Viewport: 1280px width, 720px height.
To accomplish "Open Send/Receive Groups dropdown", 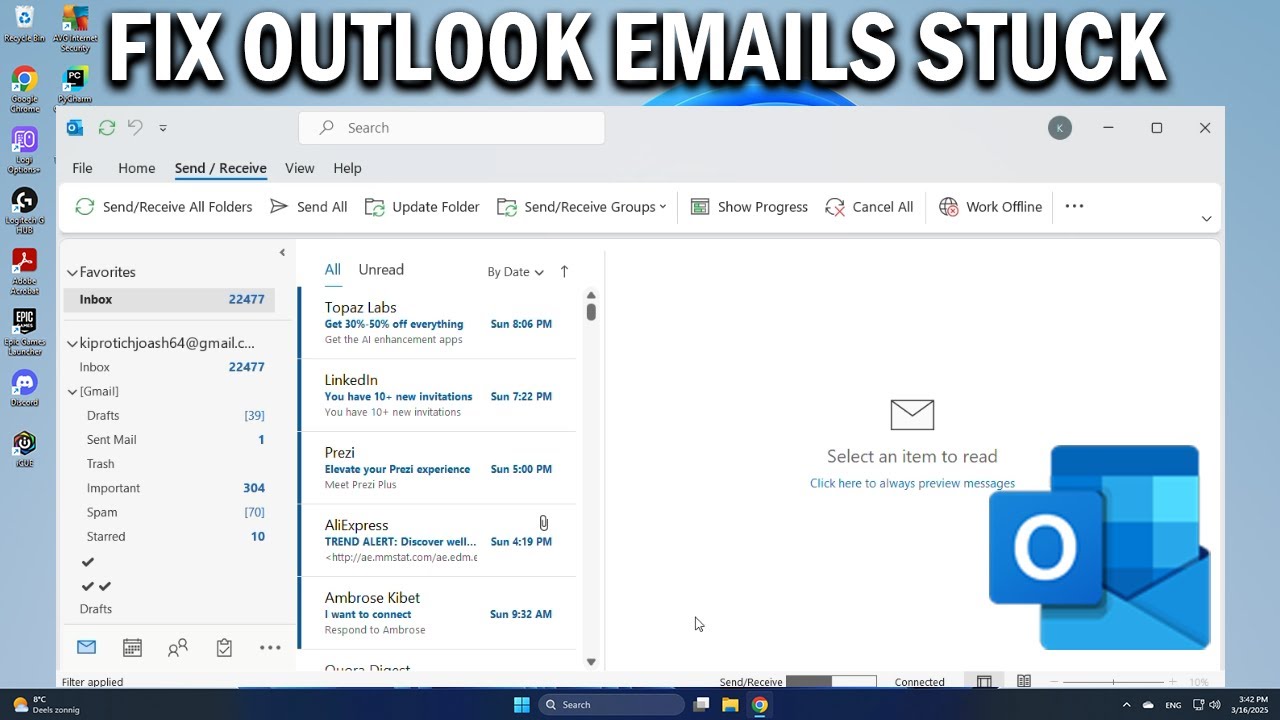I will (582, 207).
